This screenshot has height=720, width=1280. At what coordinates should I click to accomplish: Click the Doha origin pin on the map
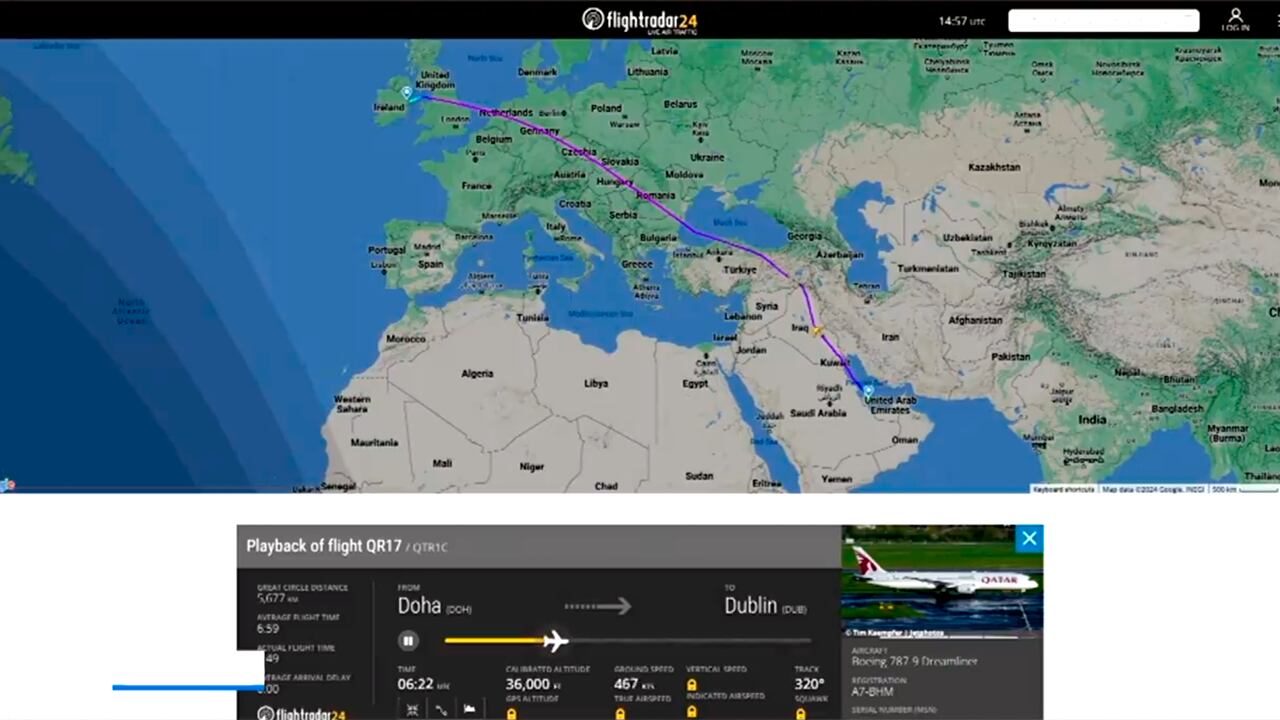pos(868,391)
